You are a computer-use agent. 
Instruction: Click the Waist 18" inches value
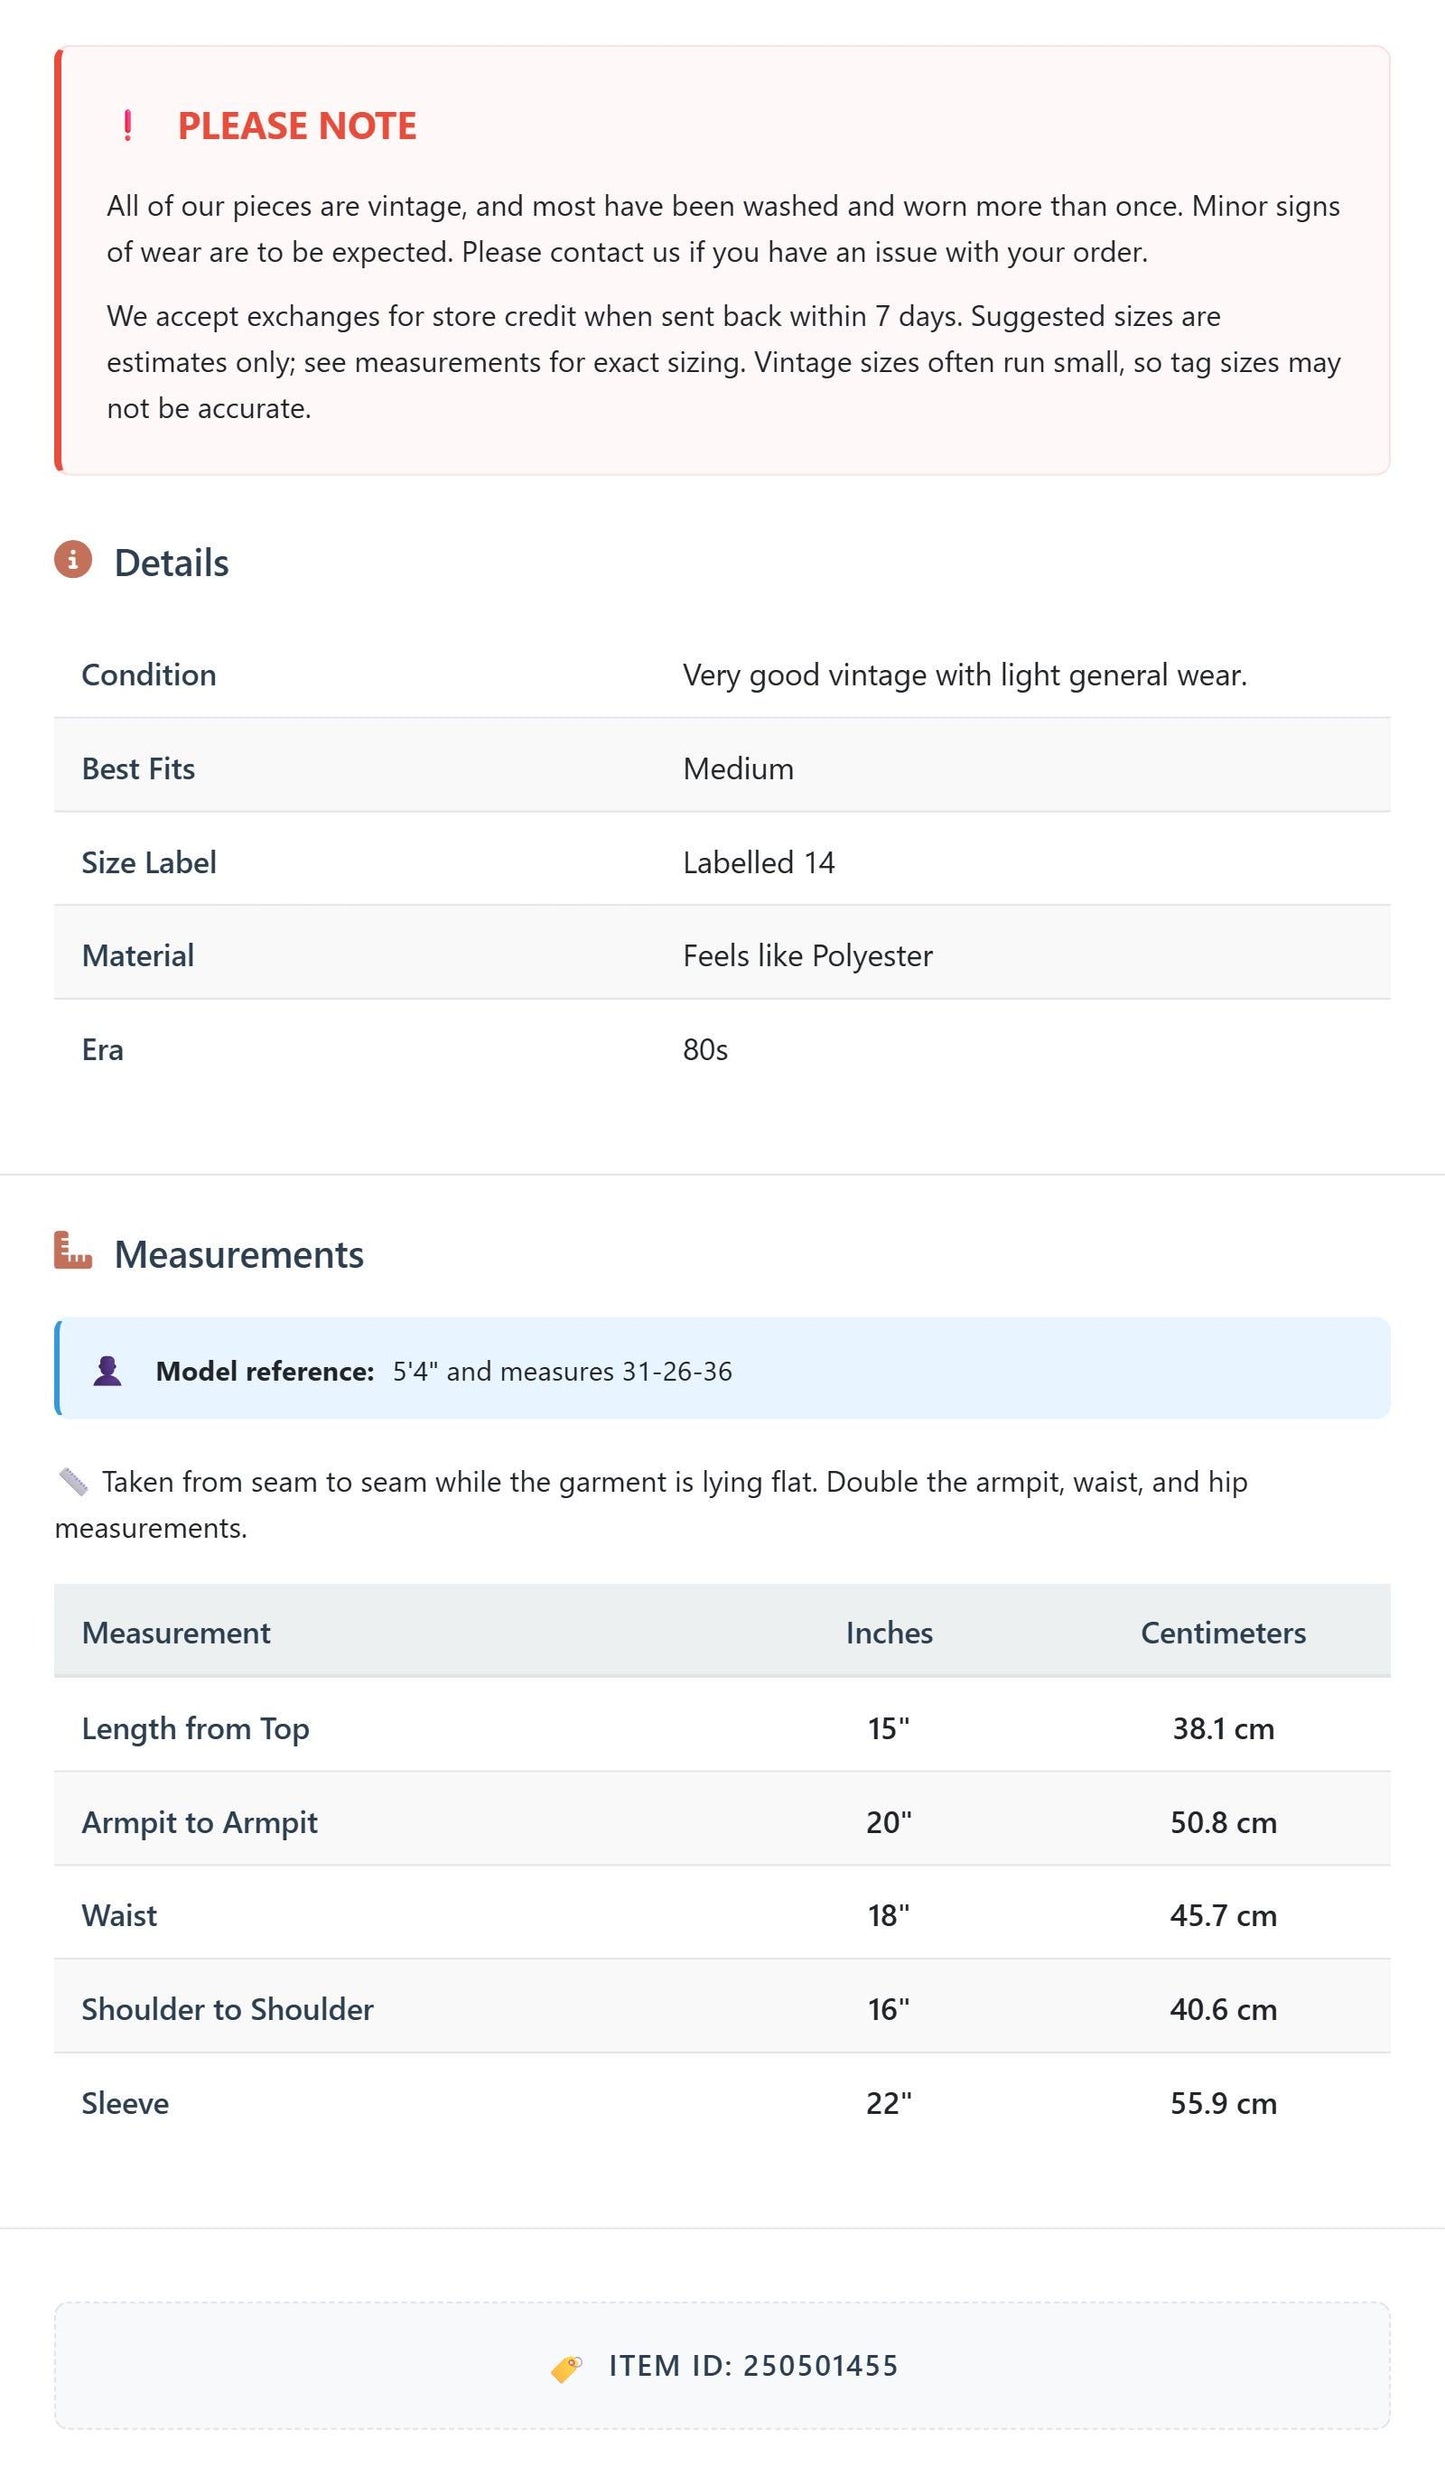(889, 1915)
